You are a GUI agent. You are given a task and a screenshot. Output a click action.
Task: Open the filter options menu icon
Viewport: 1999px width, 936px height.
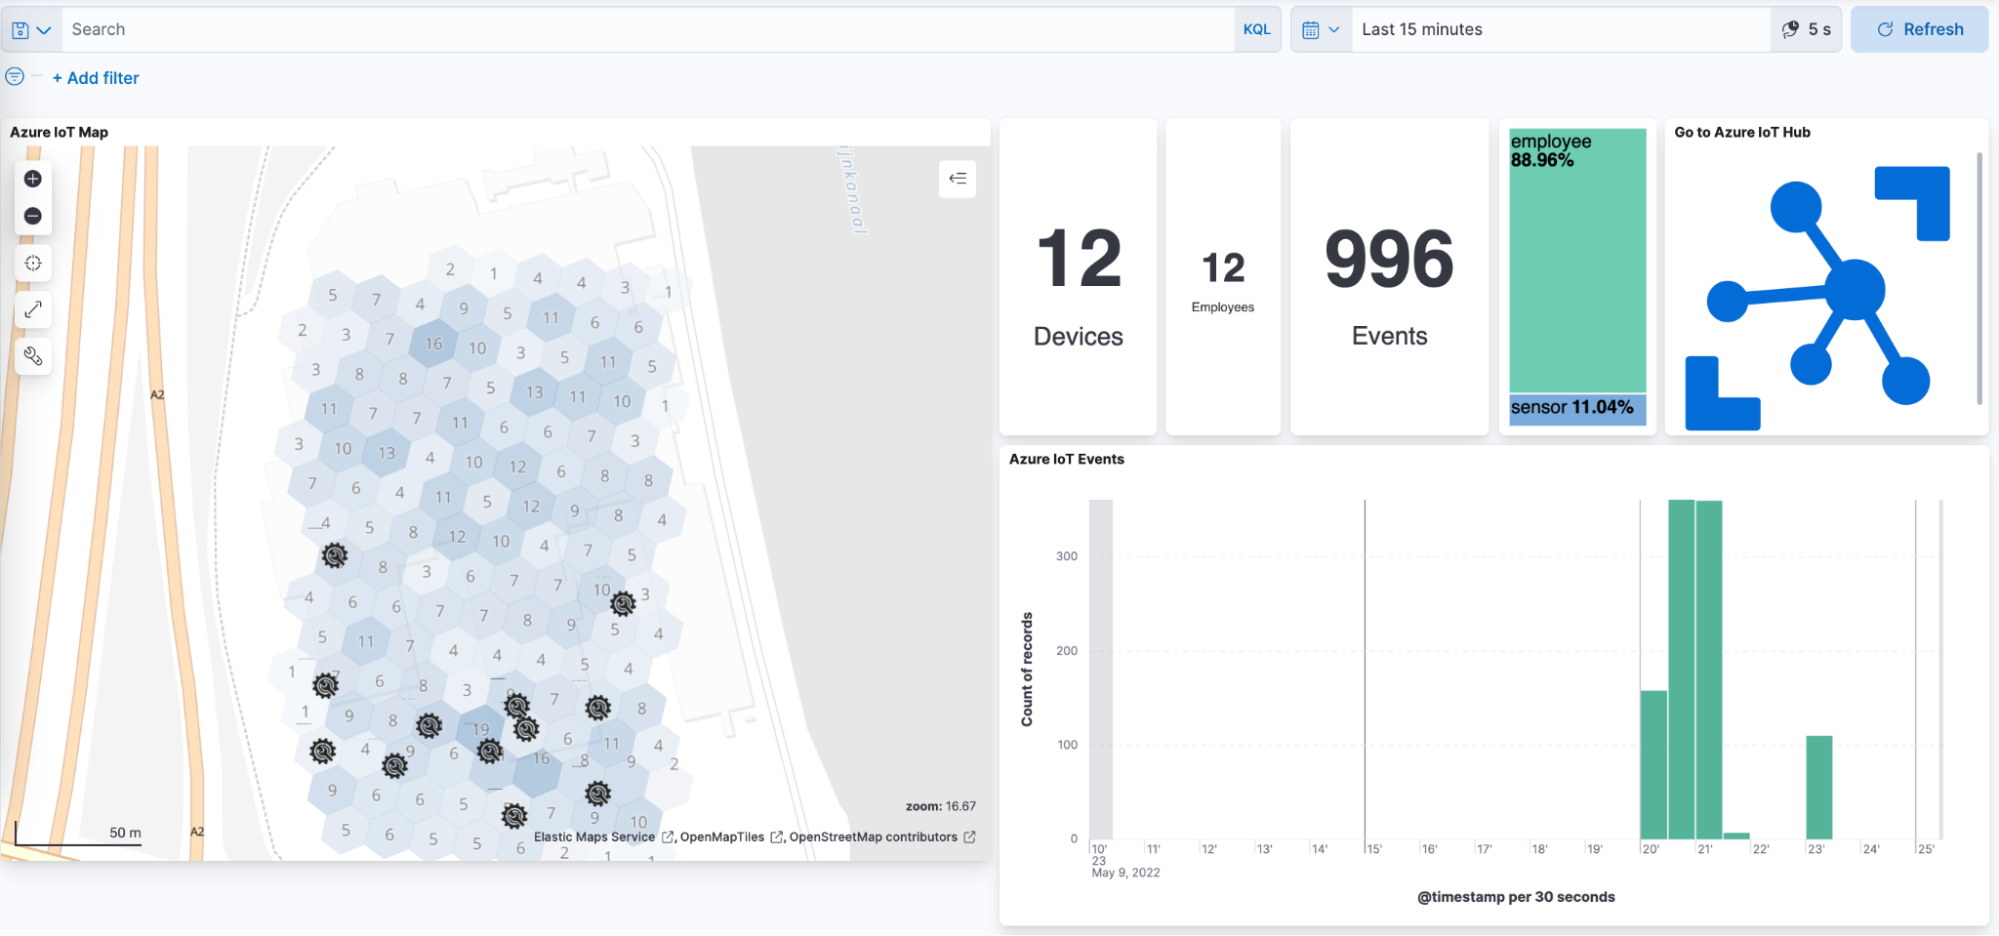point(15,77)
